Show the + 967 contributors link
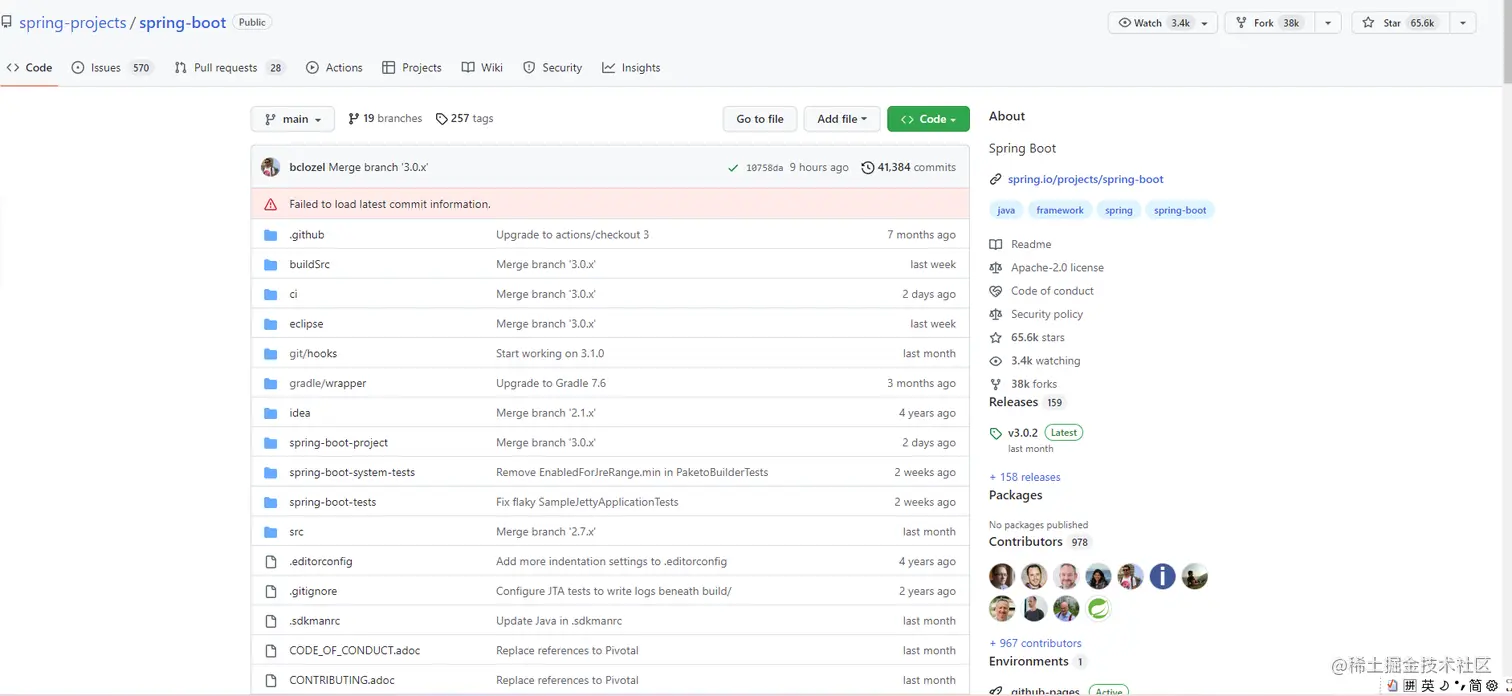The width and height of the screenshot is (1512, 696). (1035, 644)
